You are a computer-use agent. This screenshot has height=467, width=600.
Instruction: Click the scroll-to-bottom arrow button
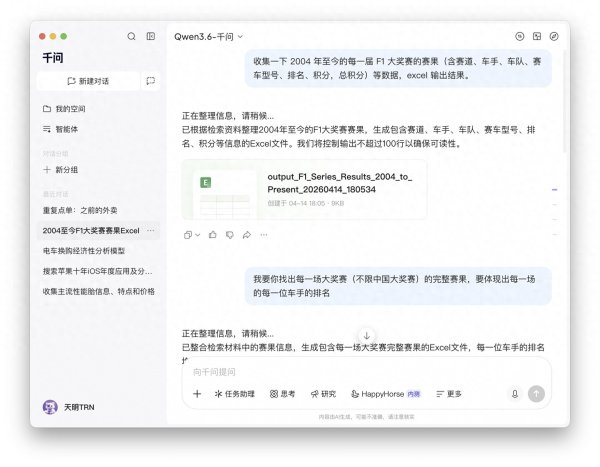pos(367,336)
